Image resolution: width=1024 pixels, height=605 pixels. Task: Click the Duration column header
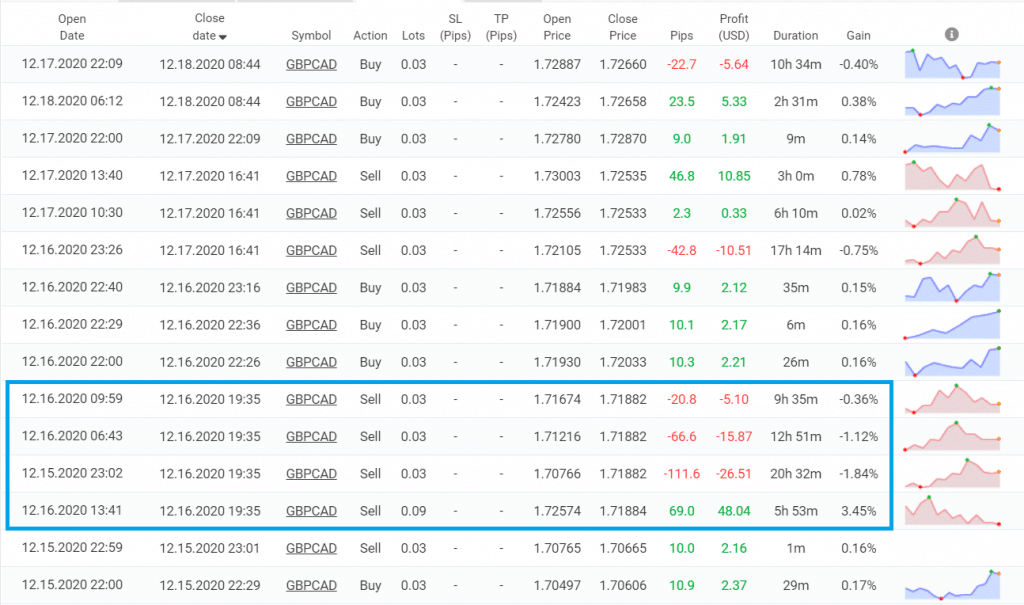795,36
